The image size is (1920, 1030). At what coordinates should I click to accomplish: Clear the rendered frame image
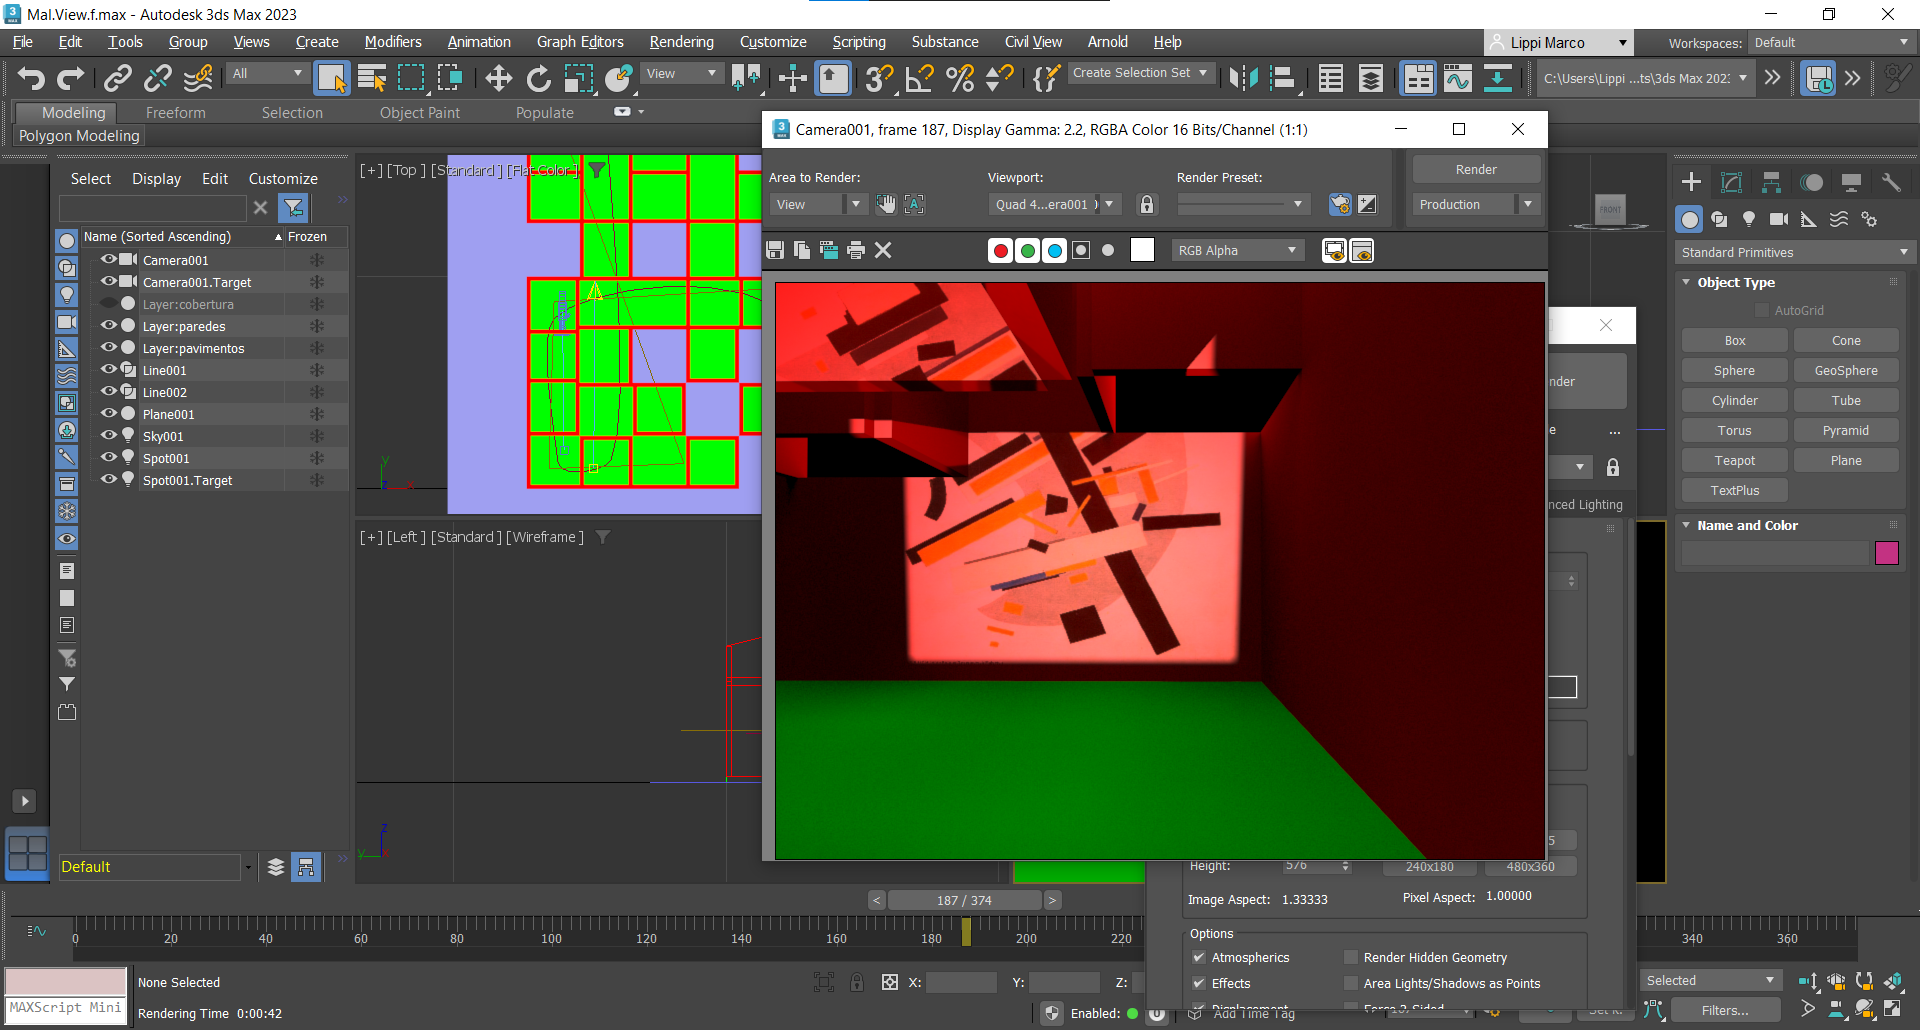[883, 250]
